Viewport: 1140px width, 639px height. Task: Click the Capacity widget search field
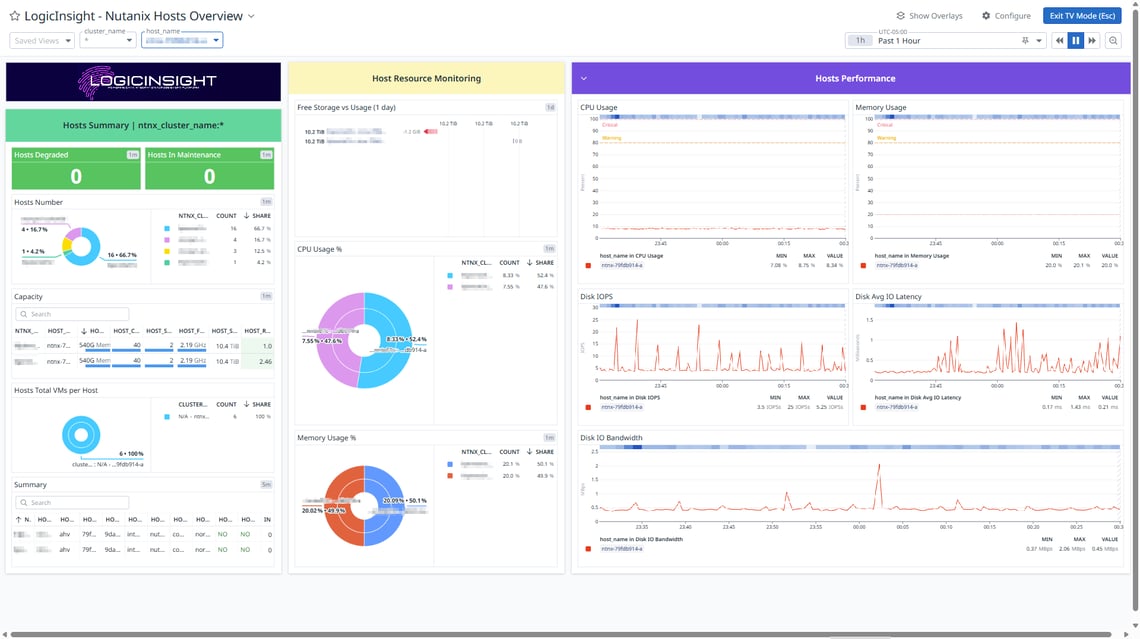click(72, 314)
